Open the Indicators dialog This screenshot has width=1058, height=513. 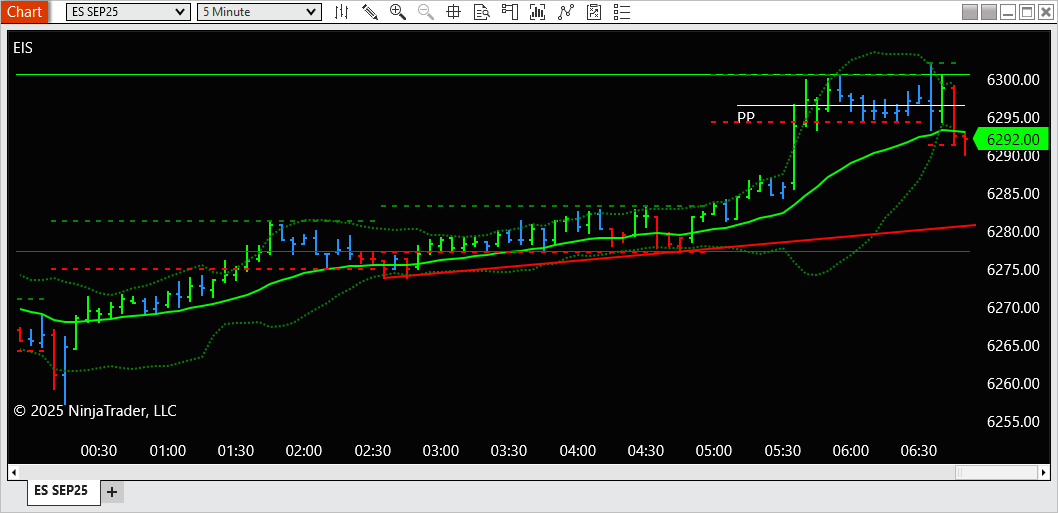(x=538, y=11)
